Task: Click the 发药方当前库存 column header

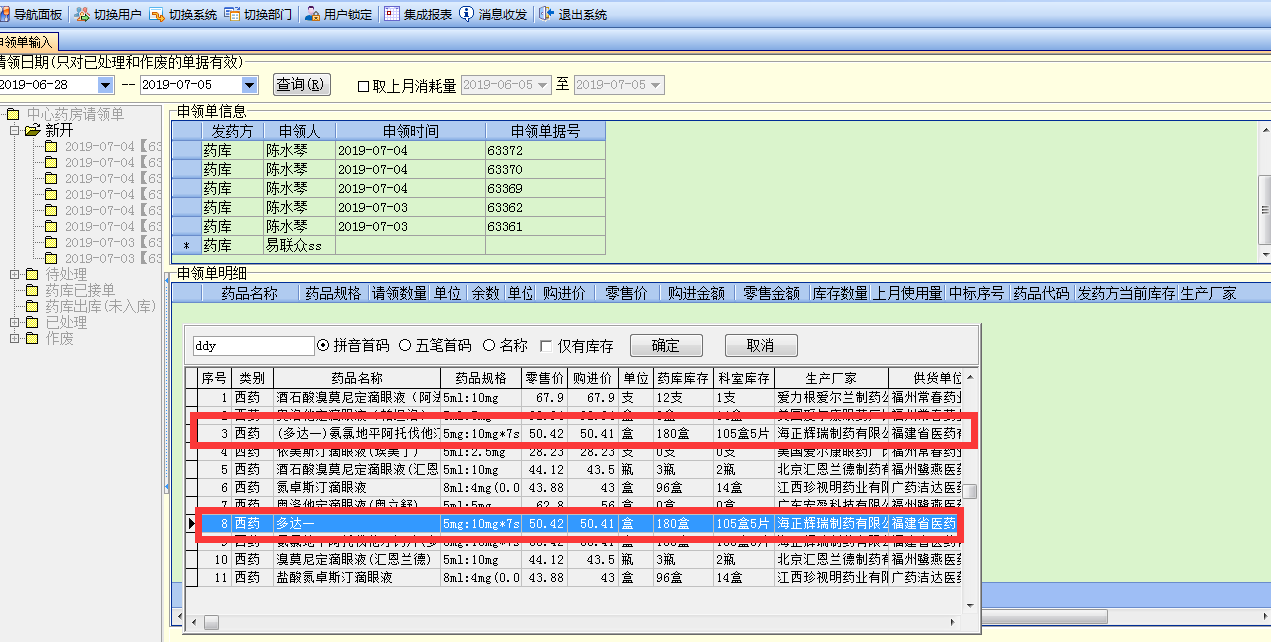Action: 1126,293
